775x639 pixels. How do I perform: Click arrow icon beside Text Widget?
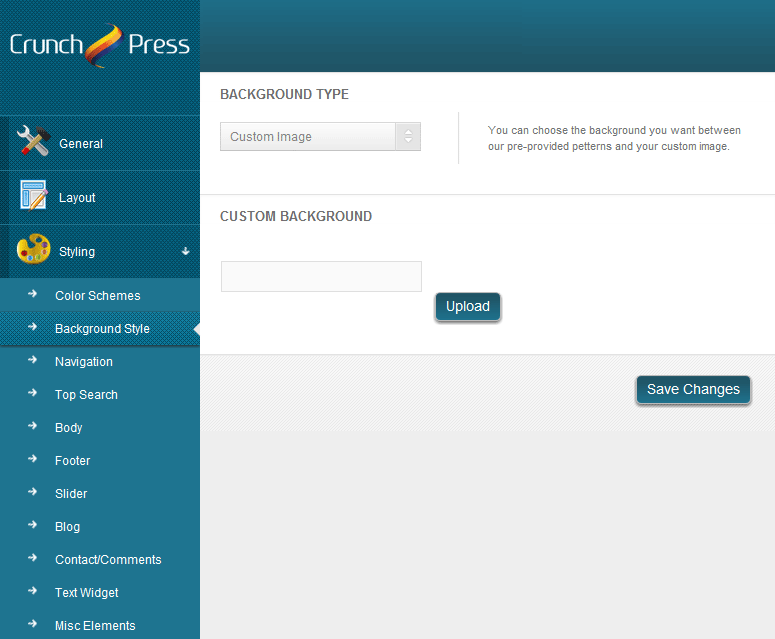click(x=33, y=591)
